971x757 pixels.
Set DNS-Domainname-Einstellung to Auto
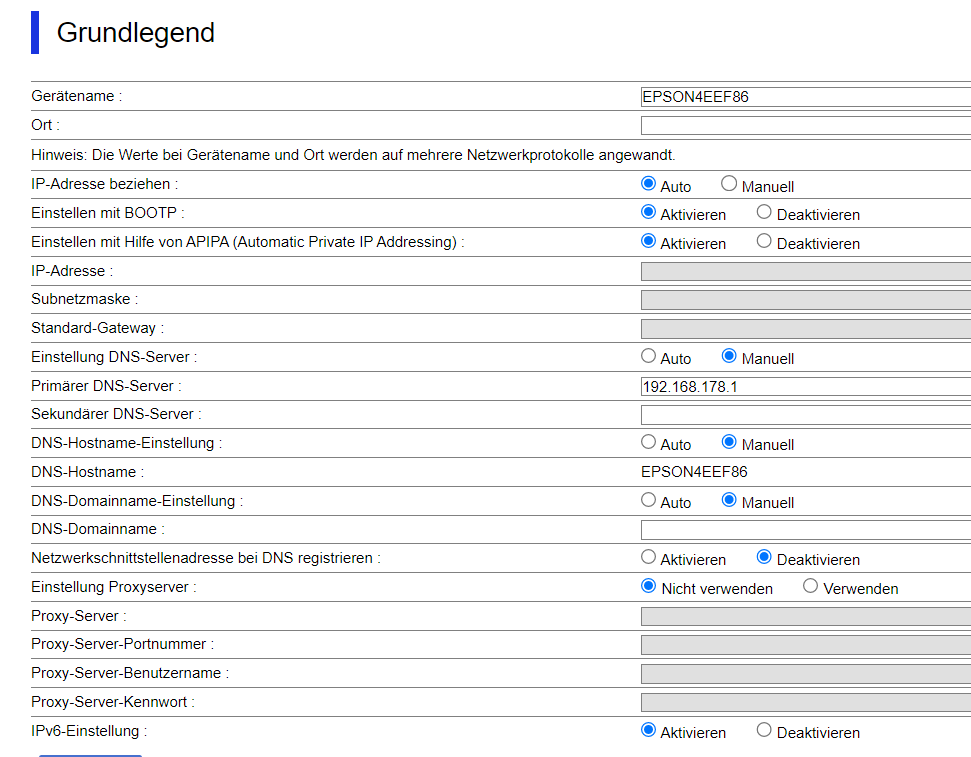pyautogui.click(x=648, y=500)
